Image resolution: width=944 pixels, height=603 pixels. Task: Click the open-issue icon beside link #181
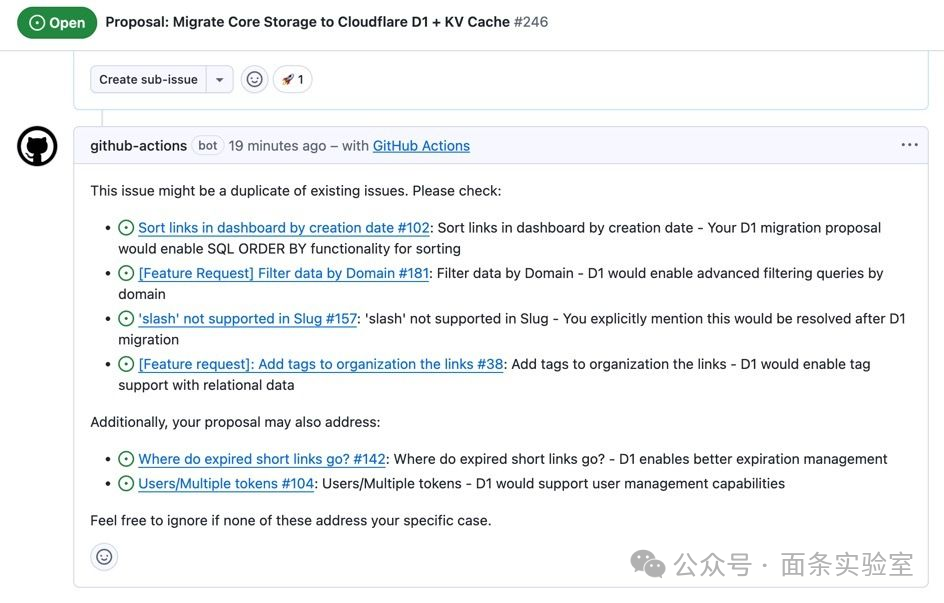[x=126, y=272]
